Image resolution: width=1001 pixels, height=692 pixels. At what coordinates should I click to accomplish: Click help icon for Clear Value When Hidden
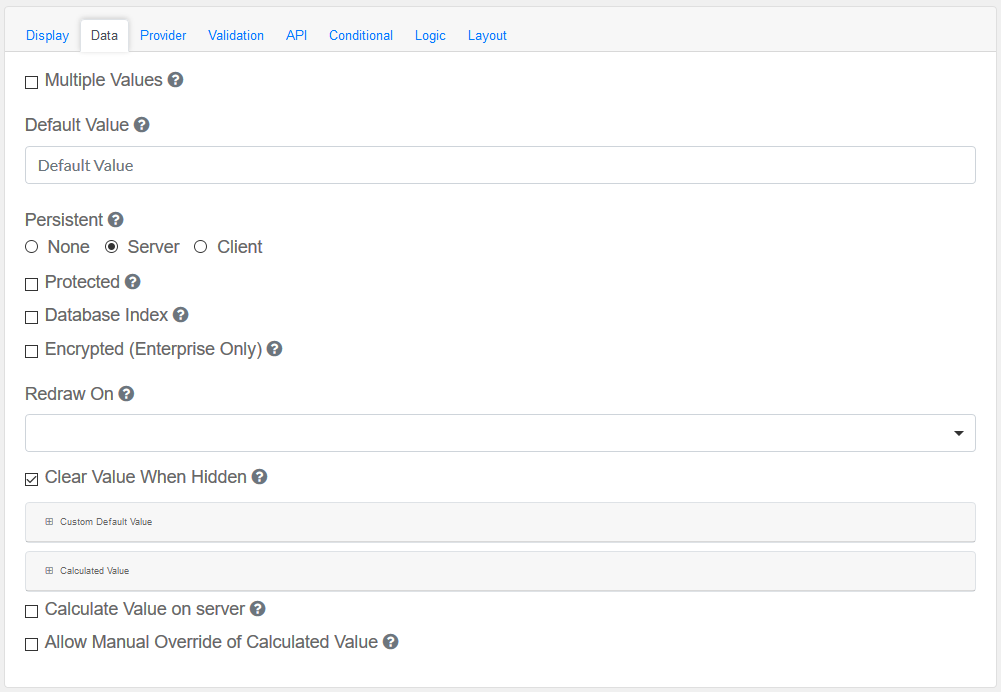point(260,477)
